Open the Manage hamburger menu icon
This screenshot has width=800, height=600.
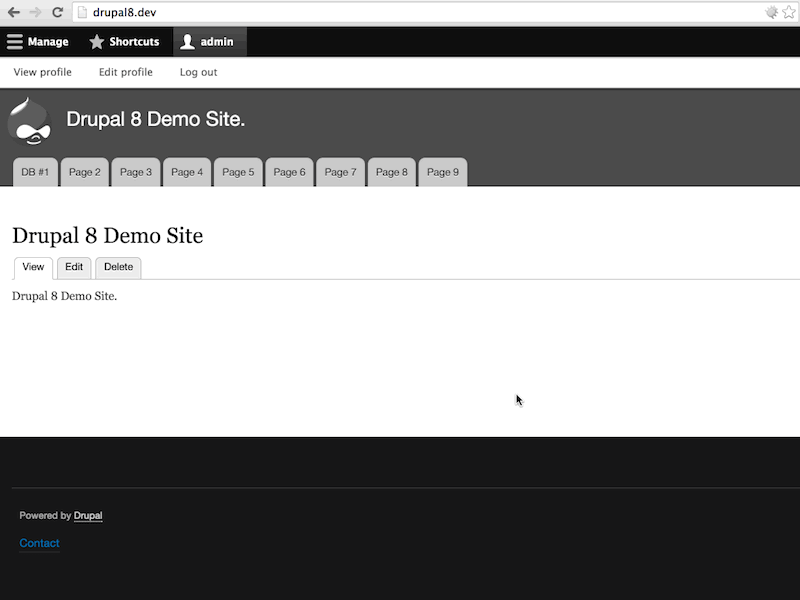13,41
